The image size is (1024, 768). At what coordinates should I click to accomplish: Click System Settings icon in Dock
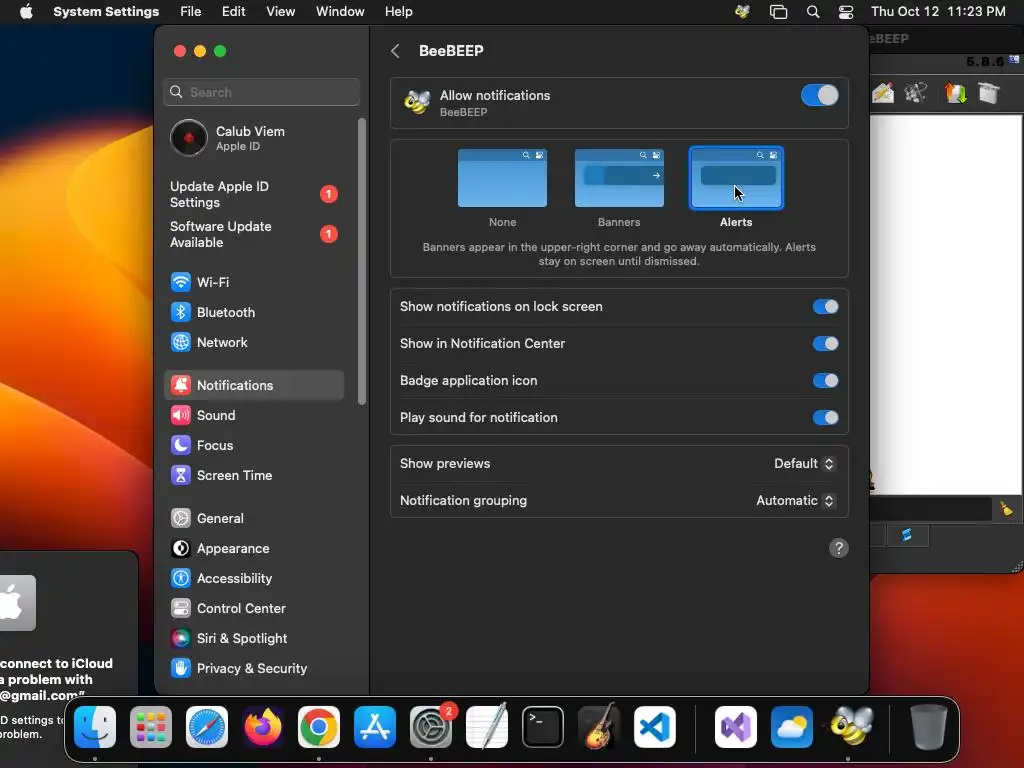[x=431, y=727]
